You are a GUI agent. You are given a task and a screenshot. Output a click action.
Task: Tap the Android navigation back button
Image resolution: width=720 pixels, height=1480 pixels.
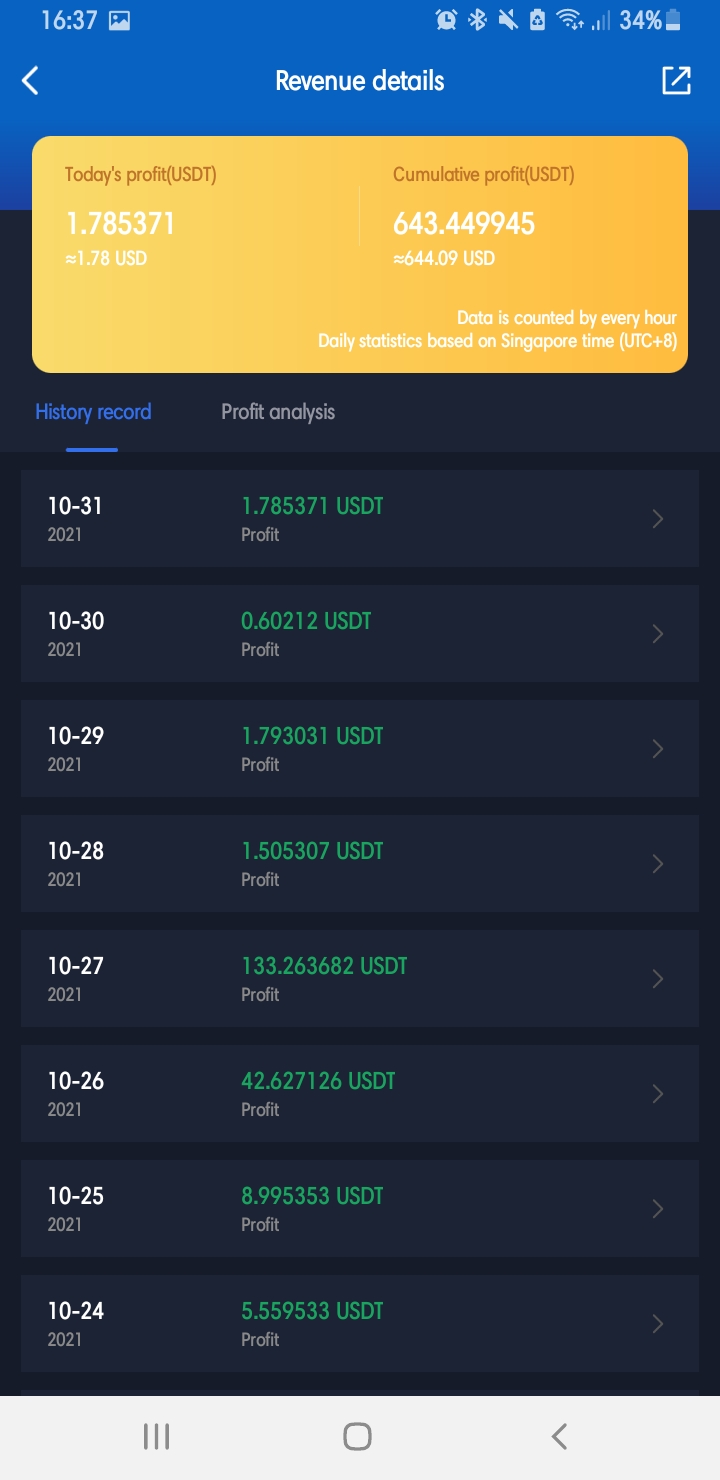tap(559, 1437)
